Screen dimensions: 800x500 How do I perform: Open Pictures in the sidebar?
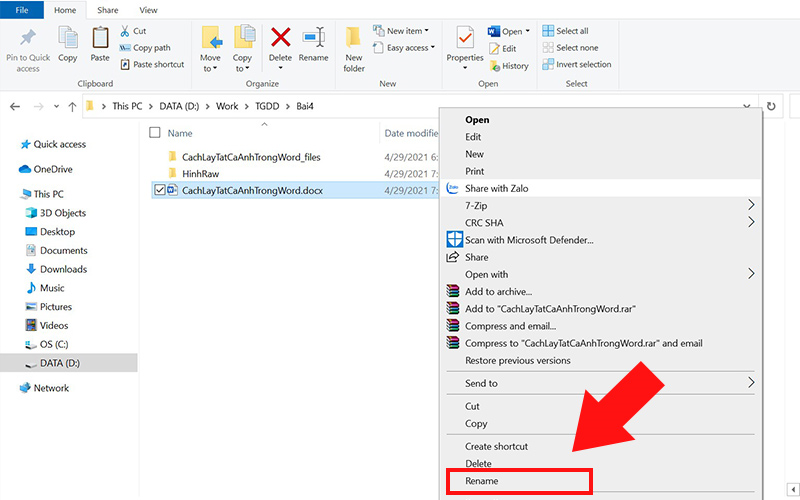(x=48, y=307)
